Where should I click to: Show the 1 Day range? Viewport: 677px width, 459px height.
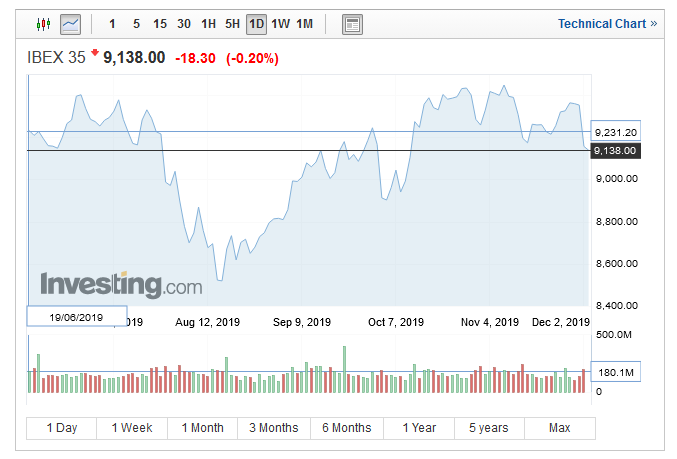pyautogui.click(x=62, y=428)
